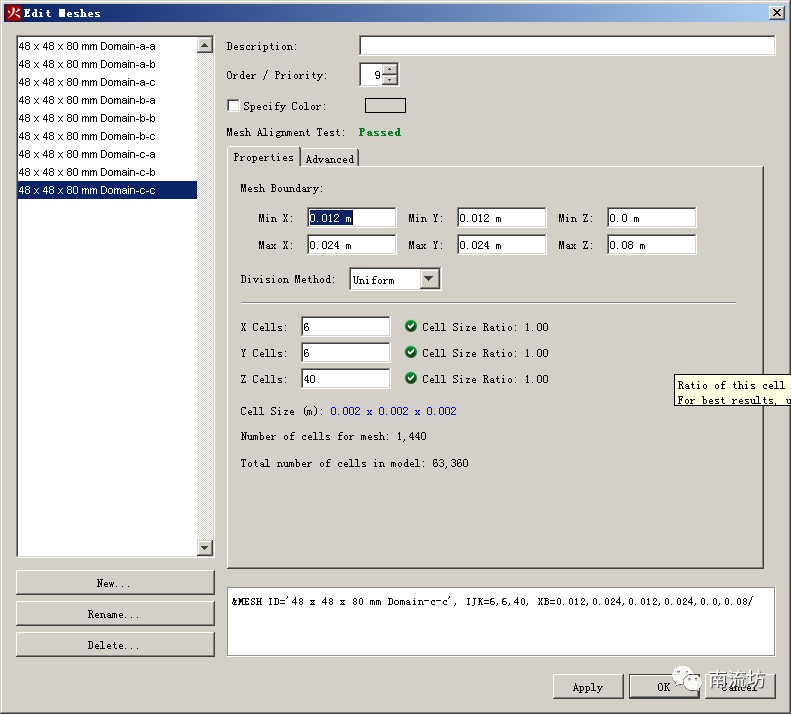
Task: Click the PyroSim flame icon in title bar
Action: click(x=13, y=13)
